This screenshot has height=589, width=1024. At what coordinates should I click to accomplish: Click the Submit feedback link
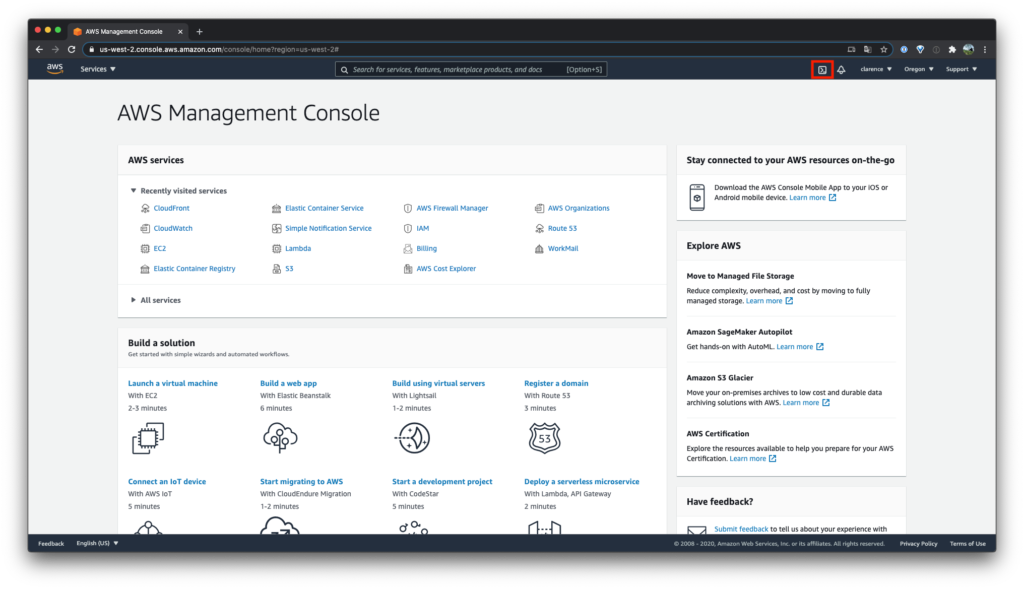pos(741,529)
